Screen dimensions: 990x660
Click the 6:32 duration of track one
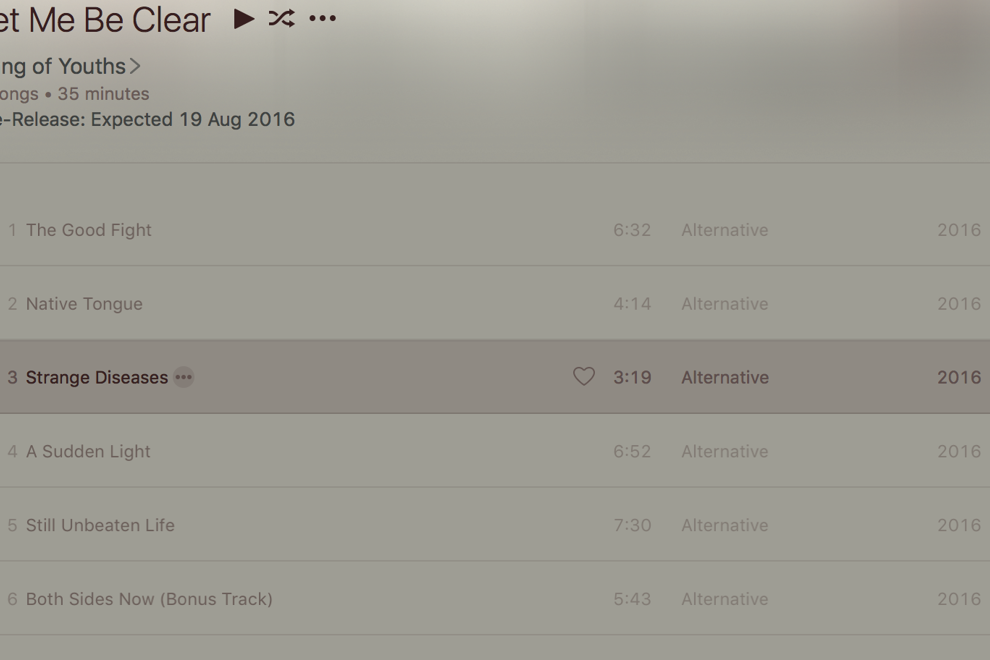(632, 230)
